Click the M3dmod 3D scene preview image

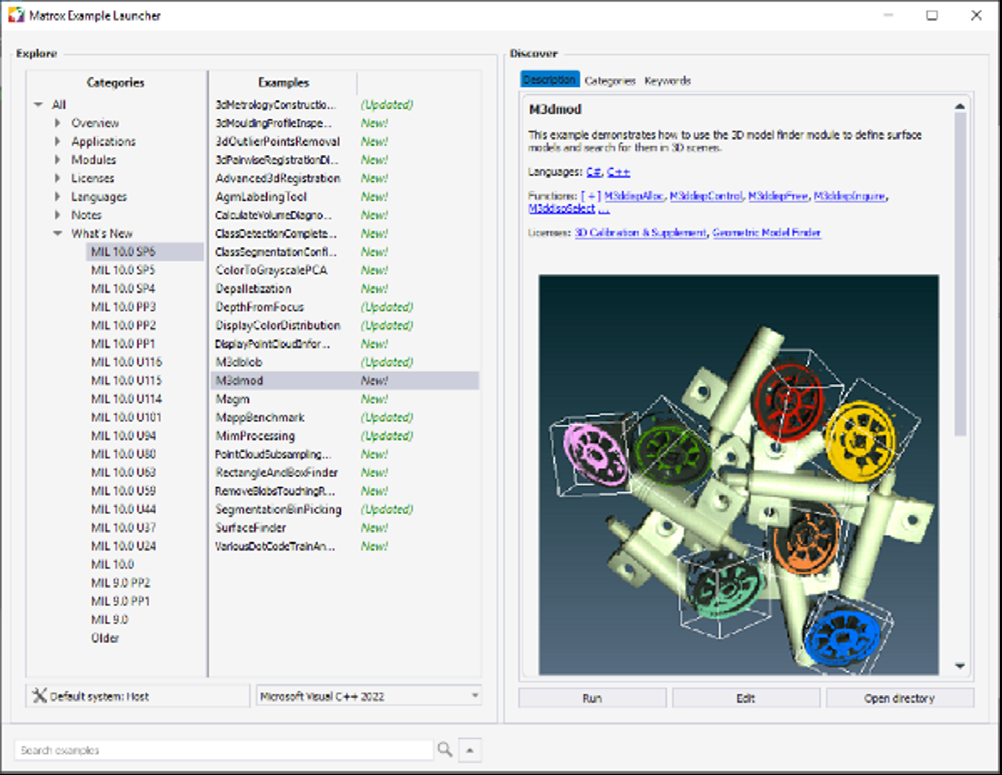(739, 475)
